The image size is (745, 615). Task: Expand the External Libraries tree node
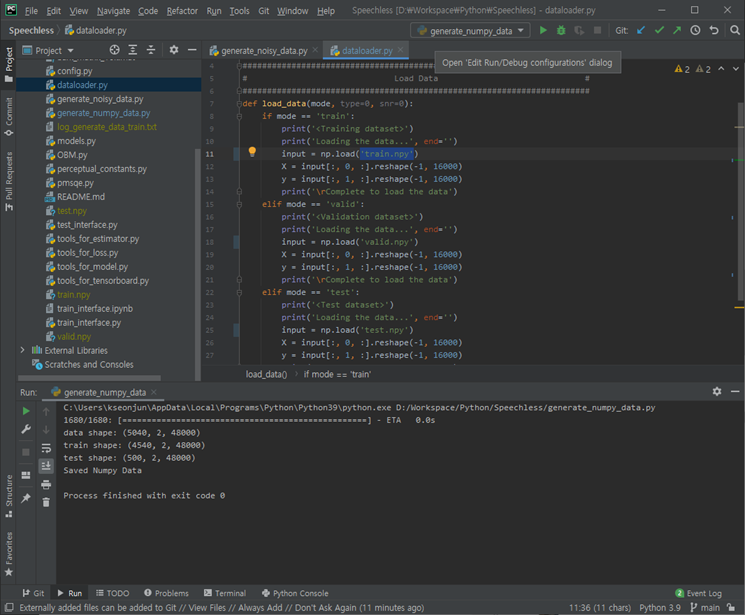23,350
